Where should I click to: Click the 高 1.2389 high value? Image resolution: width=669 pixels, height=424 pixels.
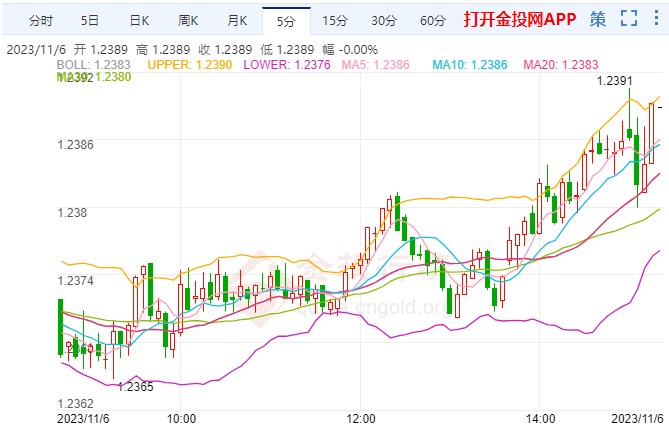[x=163, y=50]
